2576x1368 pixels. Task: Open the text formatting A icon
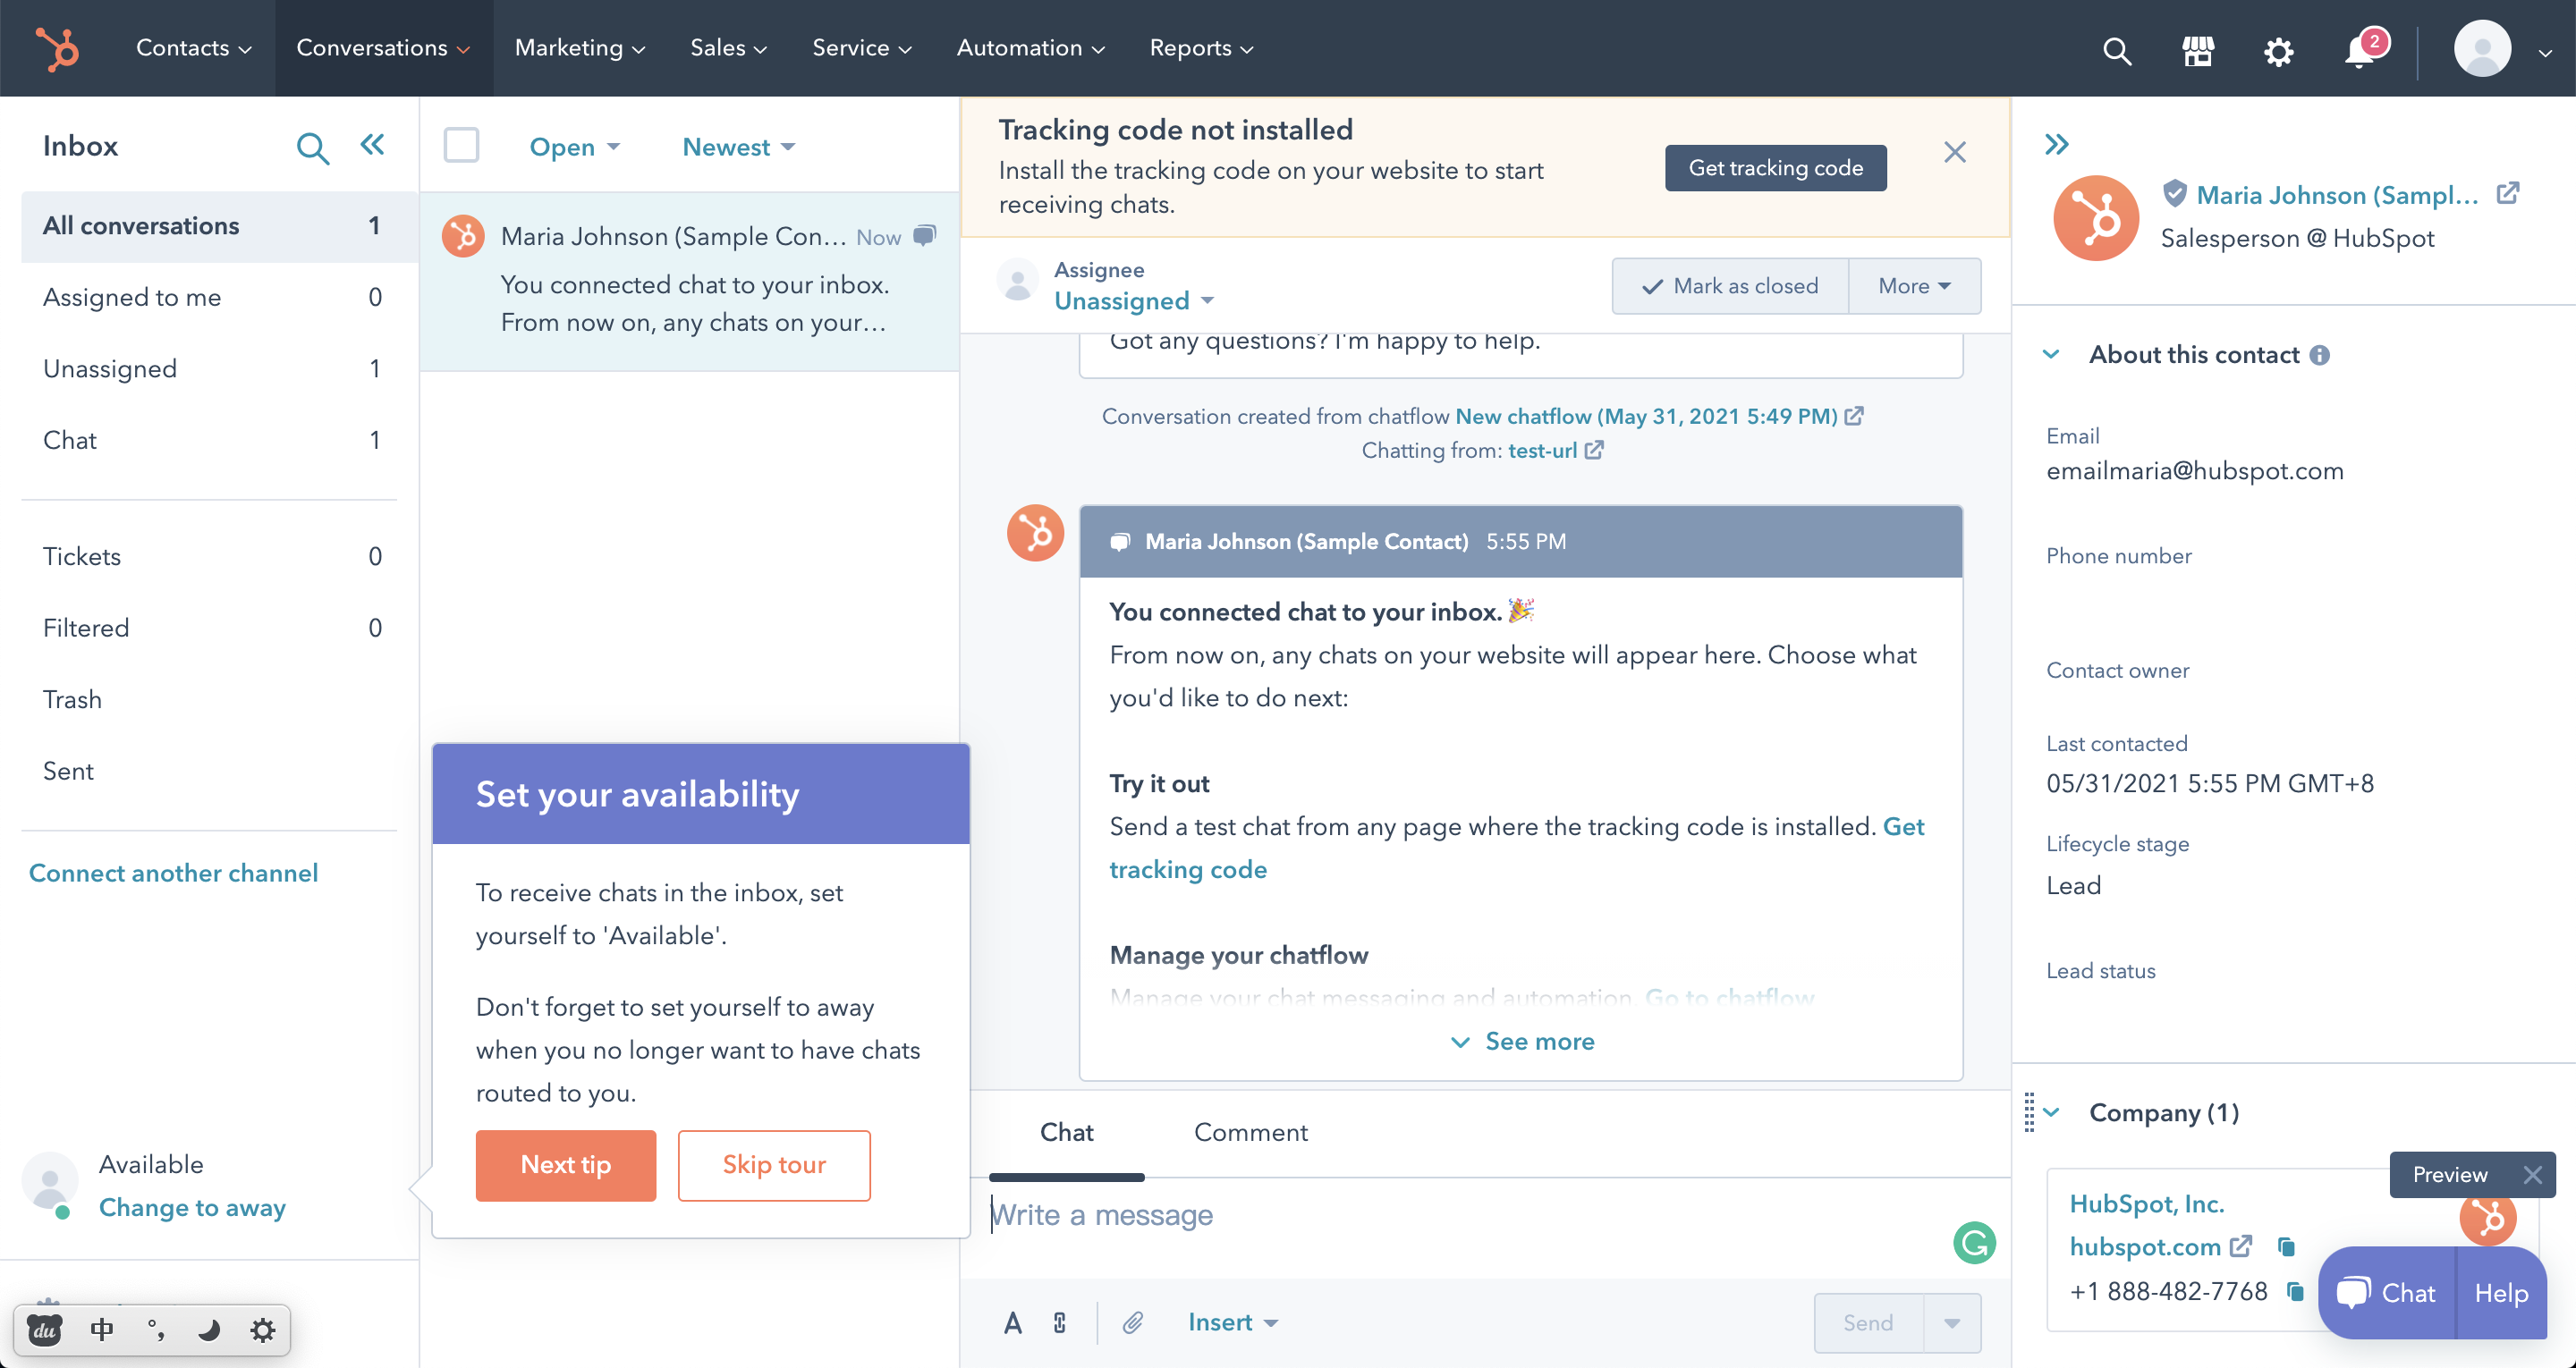[1013, 1322]
